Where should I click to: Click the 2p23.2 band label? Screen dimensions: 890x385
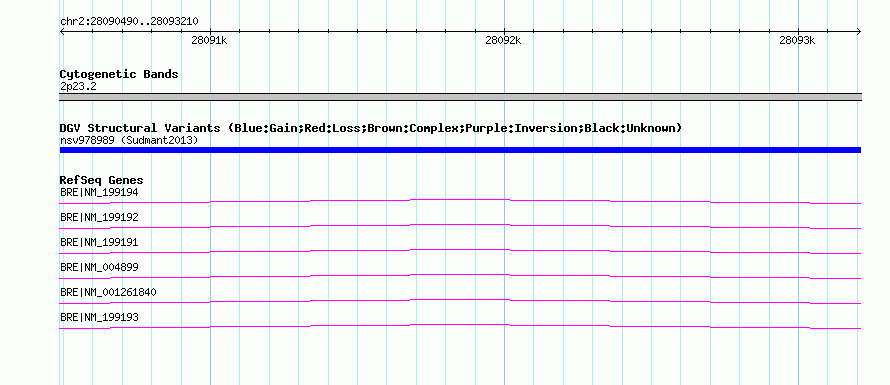(x=78, y=86)
